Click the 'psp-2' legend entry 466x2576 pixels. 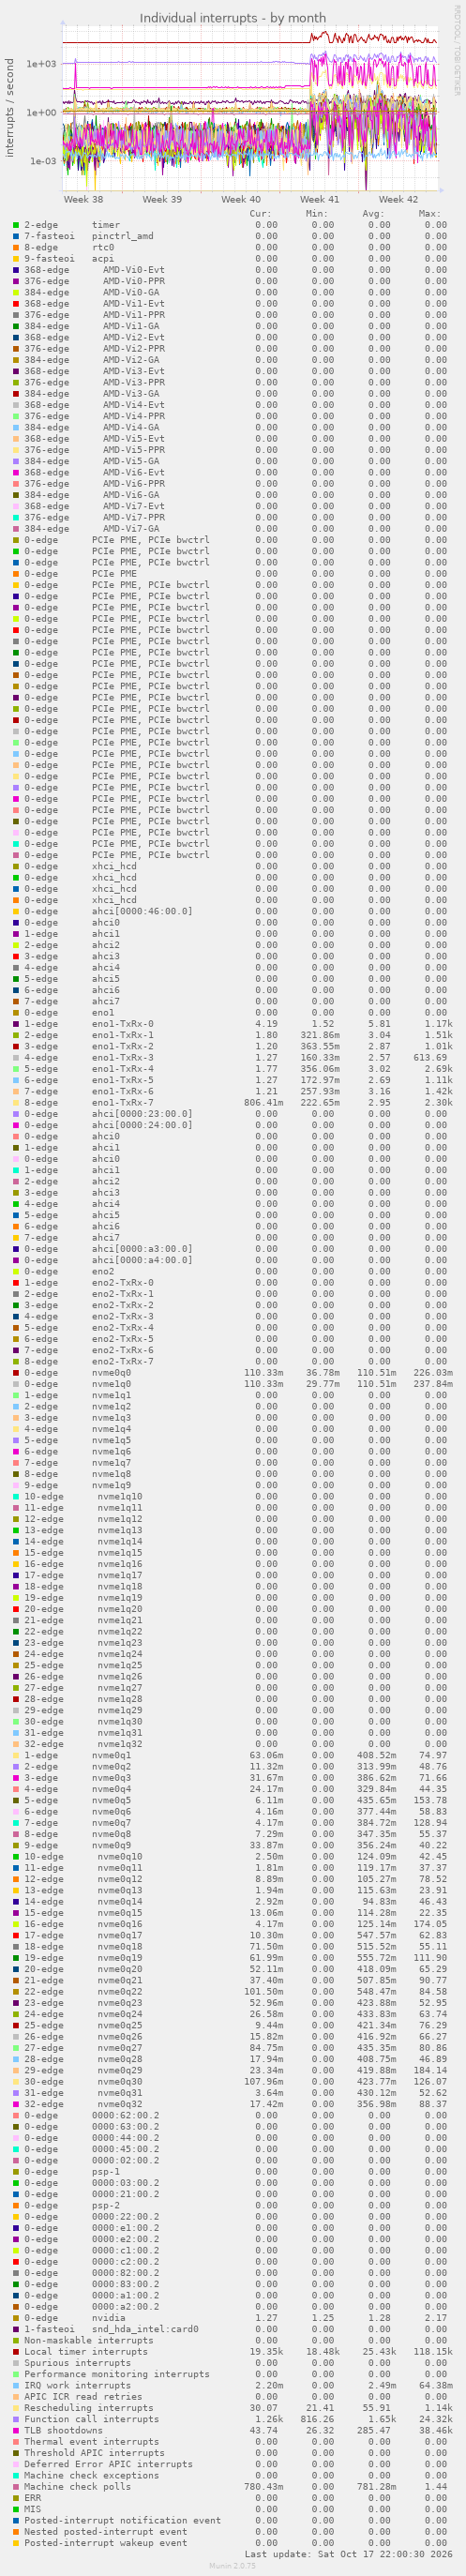(106, 2205)
